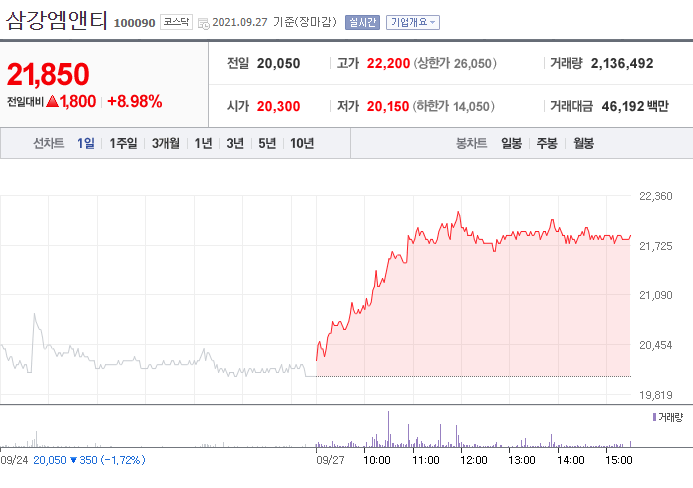
Task: Click the lower limit price 14,050
Action: click(x=471, y=107)
